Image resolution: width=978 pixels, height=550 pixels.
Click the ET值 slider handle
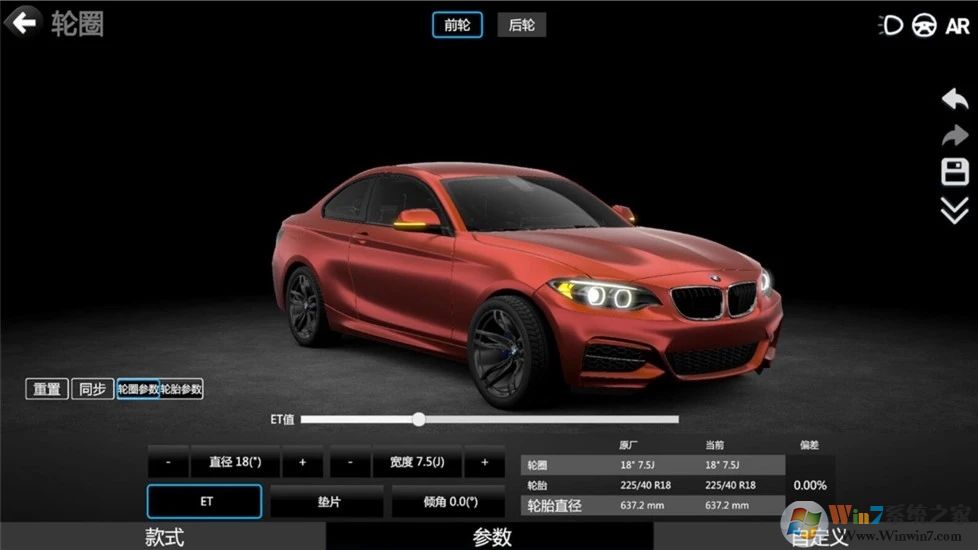[x=419, y=419]
